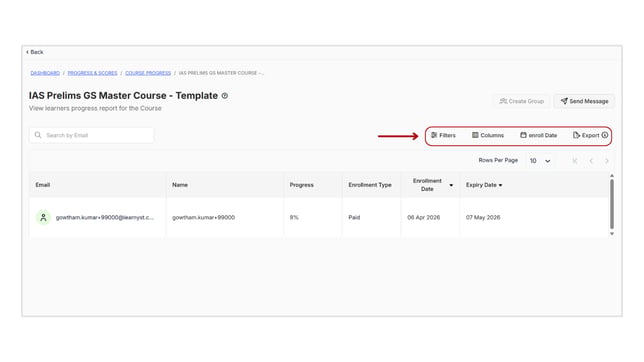Go to previous page arrow
644x362 pixels.
click(x=591, y=161)
